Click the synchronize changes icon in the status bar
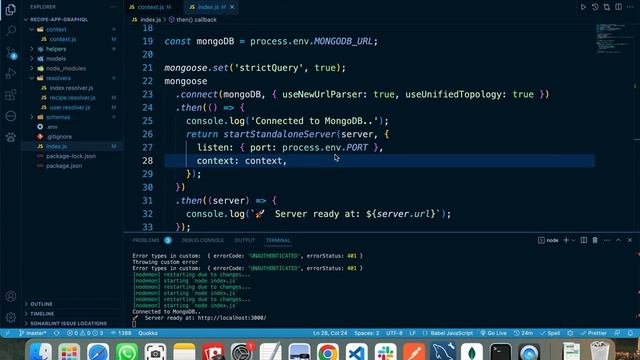Viewport: 640px width, 360px height. coord(57,333)
